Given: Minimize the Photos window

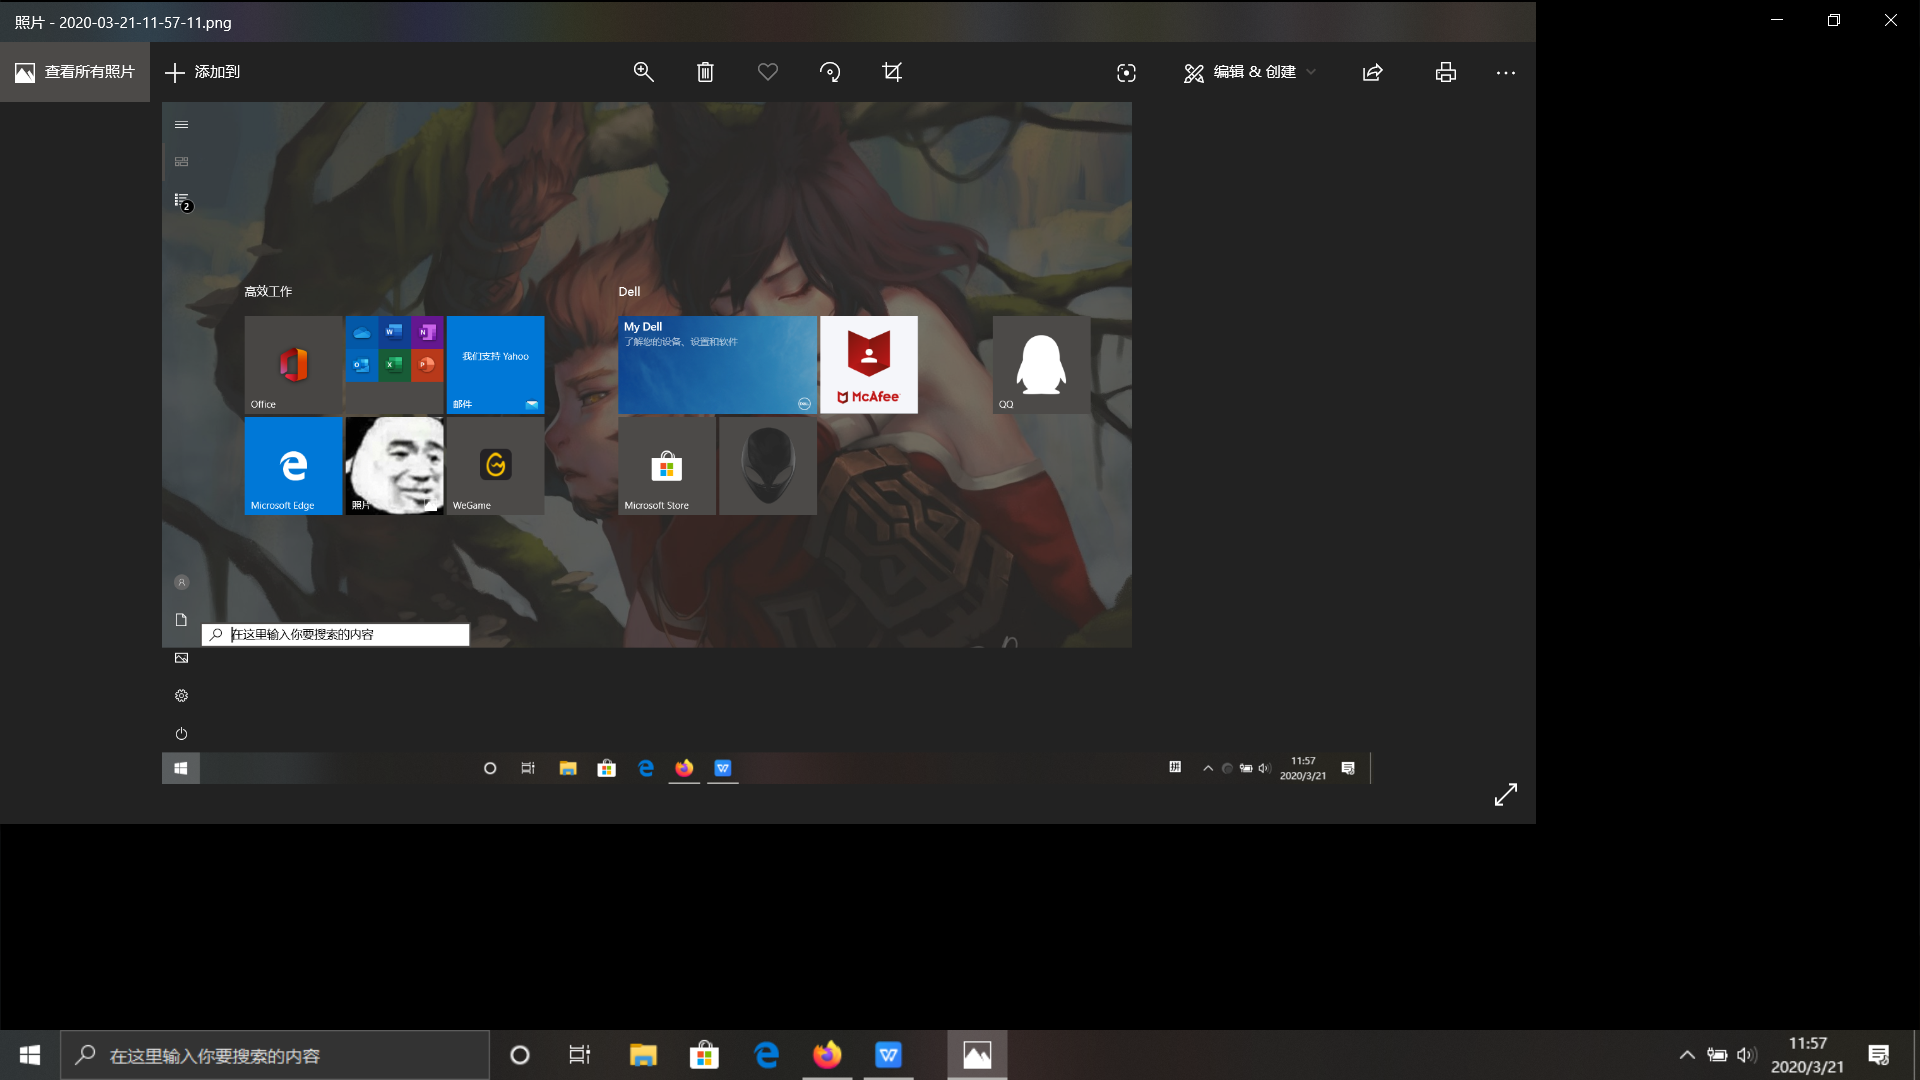Looking at the screenshot, I should click(1777, 20).
